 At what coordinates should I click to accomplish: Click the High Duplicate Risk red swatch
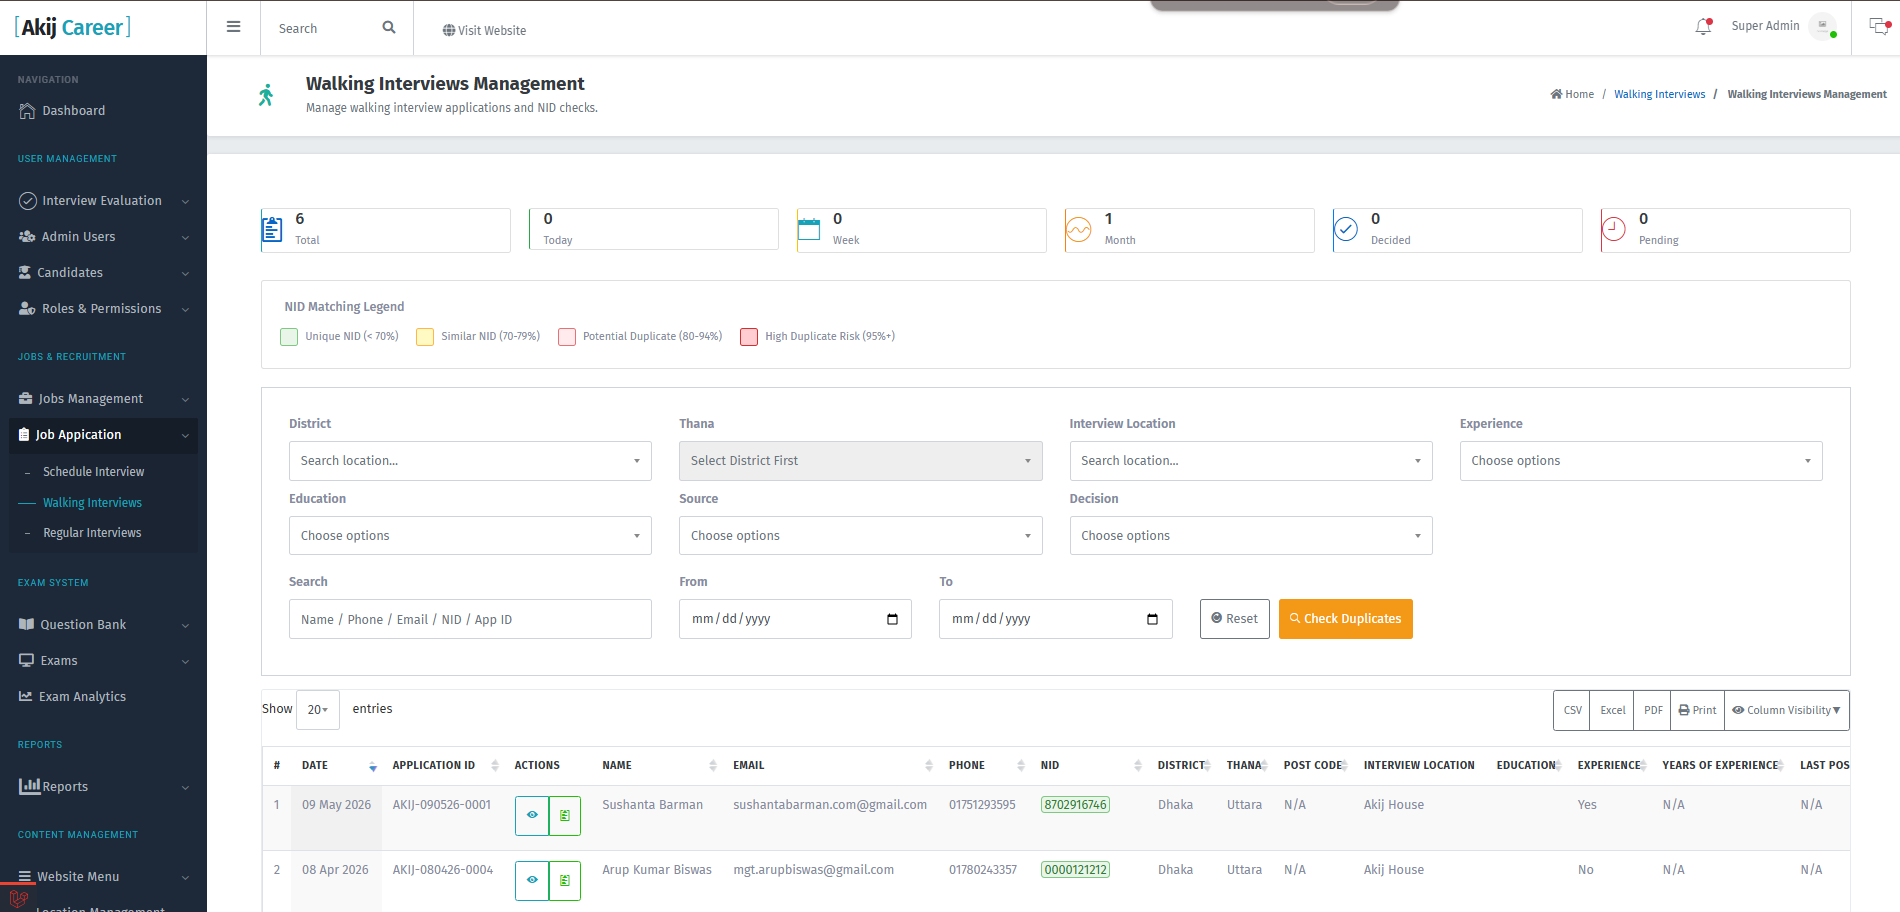coord(749,337)
